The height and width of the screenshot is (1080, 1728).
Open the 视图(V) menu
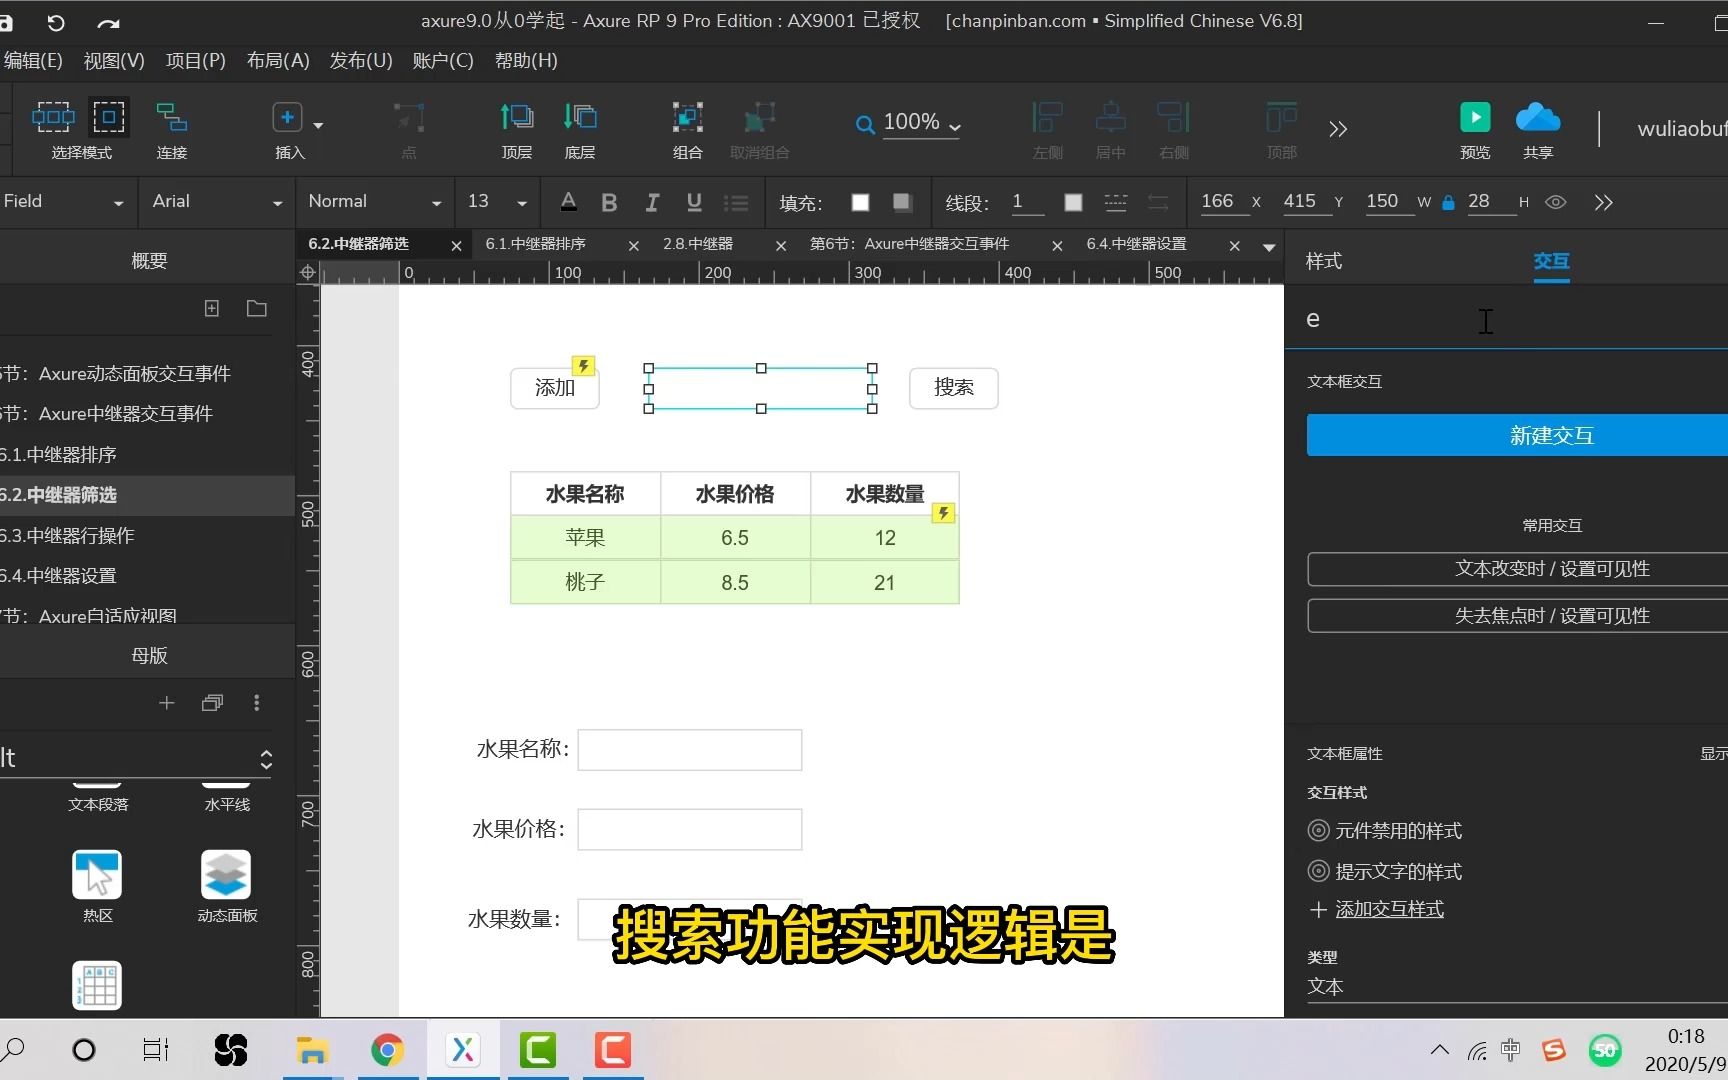[114, 61]
